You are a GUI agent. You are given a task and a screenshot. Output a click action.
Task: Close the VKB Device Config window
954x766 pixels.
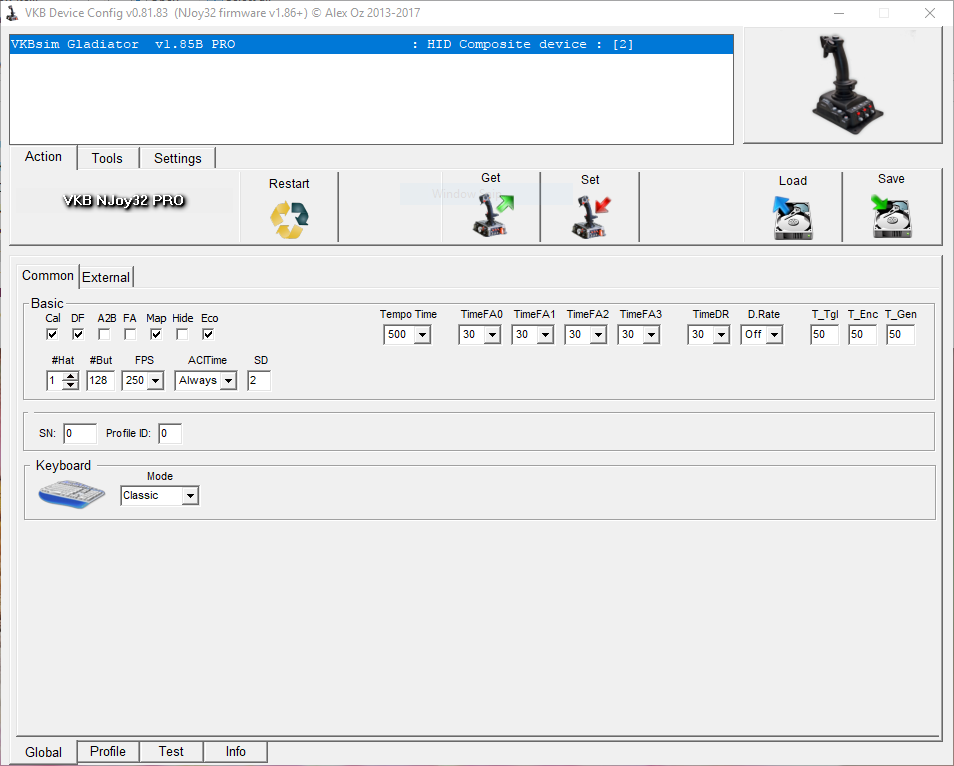click(930, 13)
